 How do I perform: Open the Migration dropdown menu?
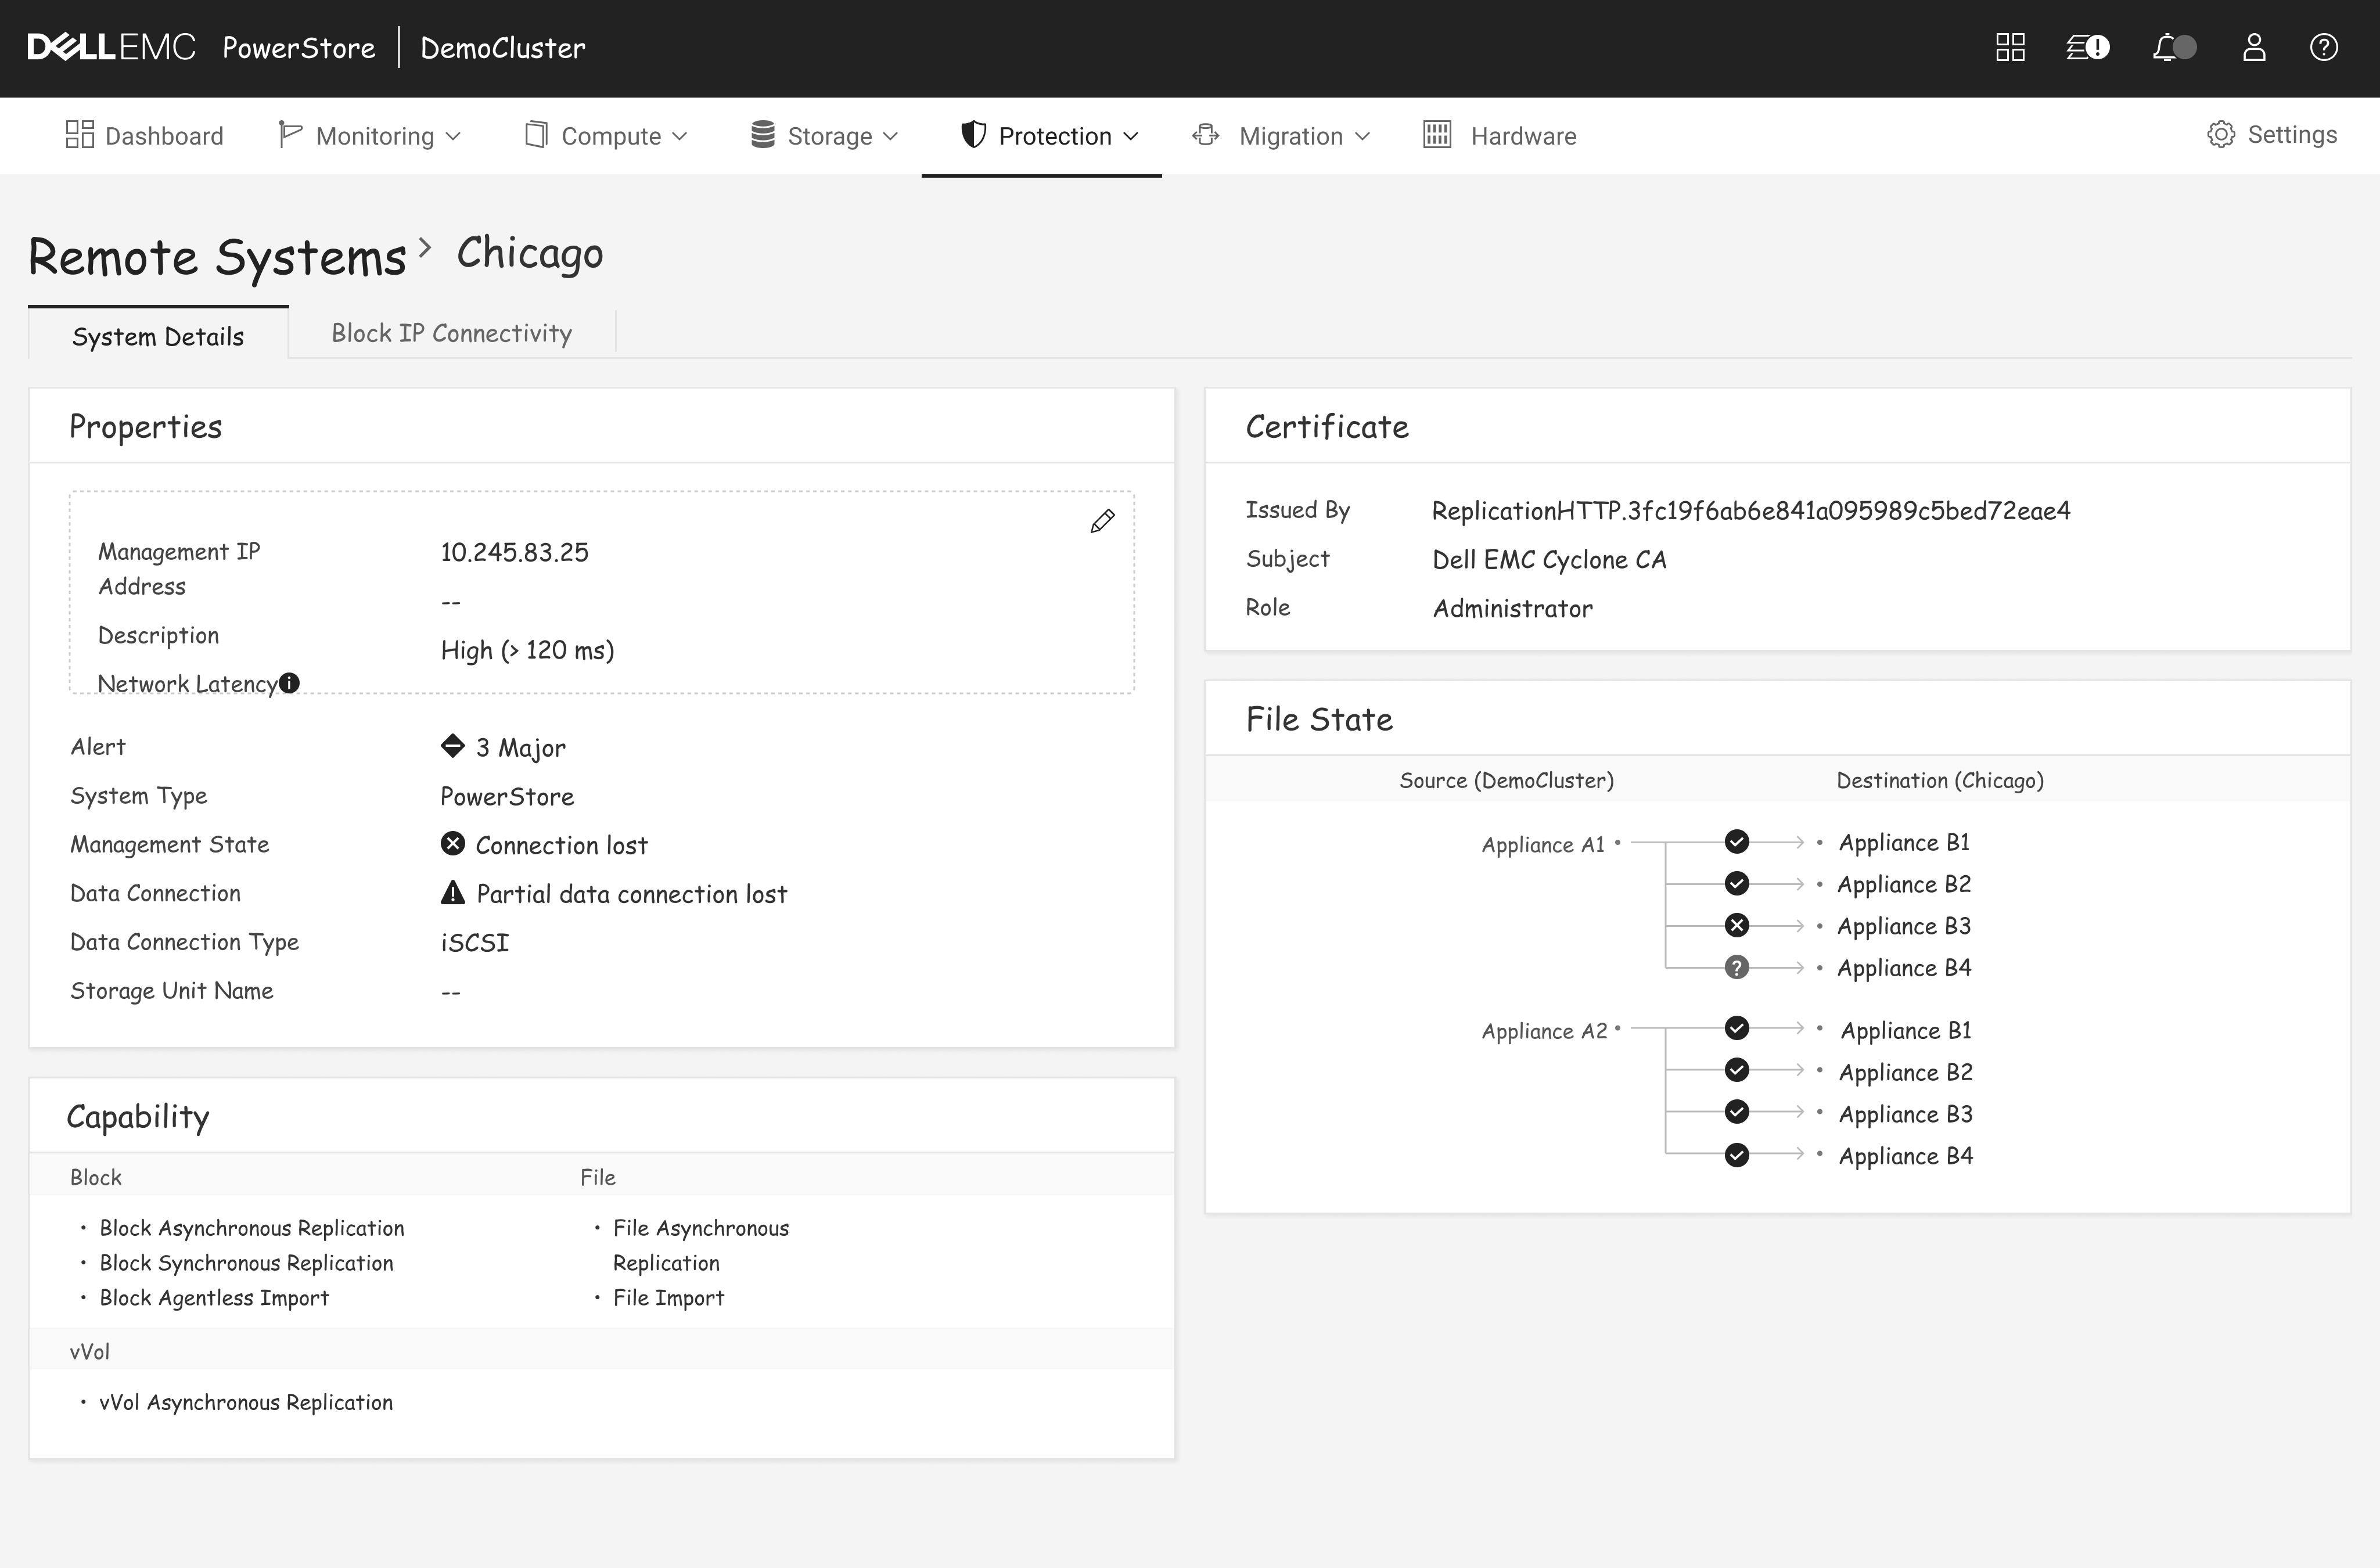(1282, 136)
